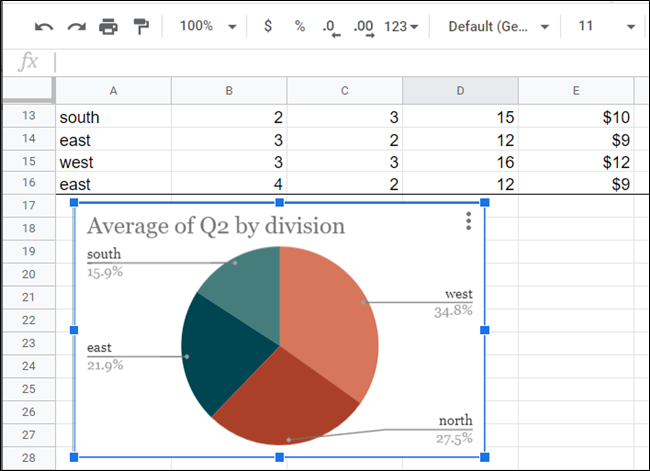Open the chart's three-dot options menu
The width and height of the screenshot is (650, 471).
468,221
